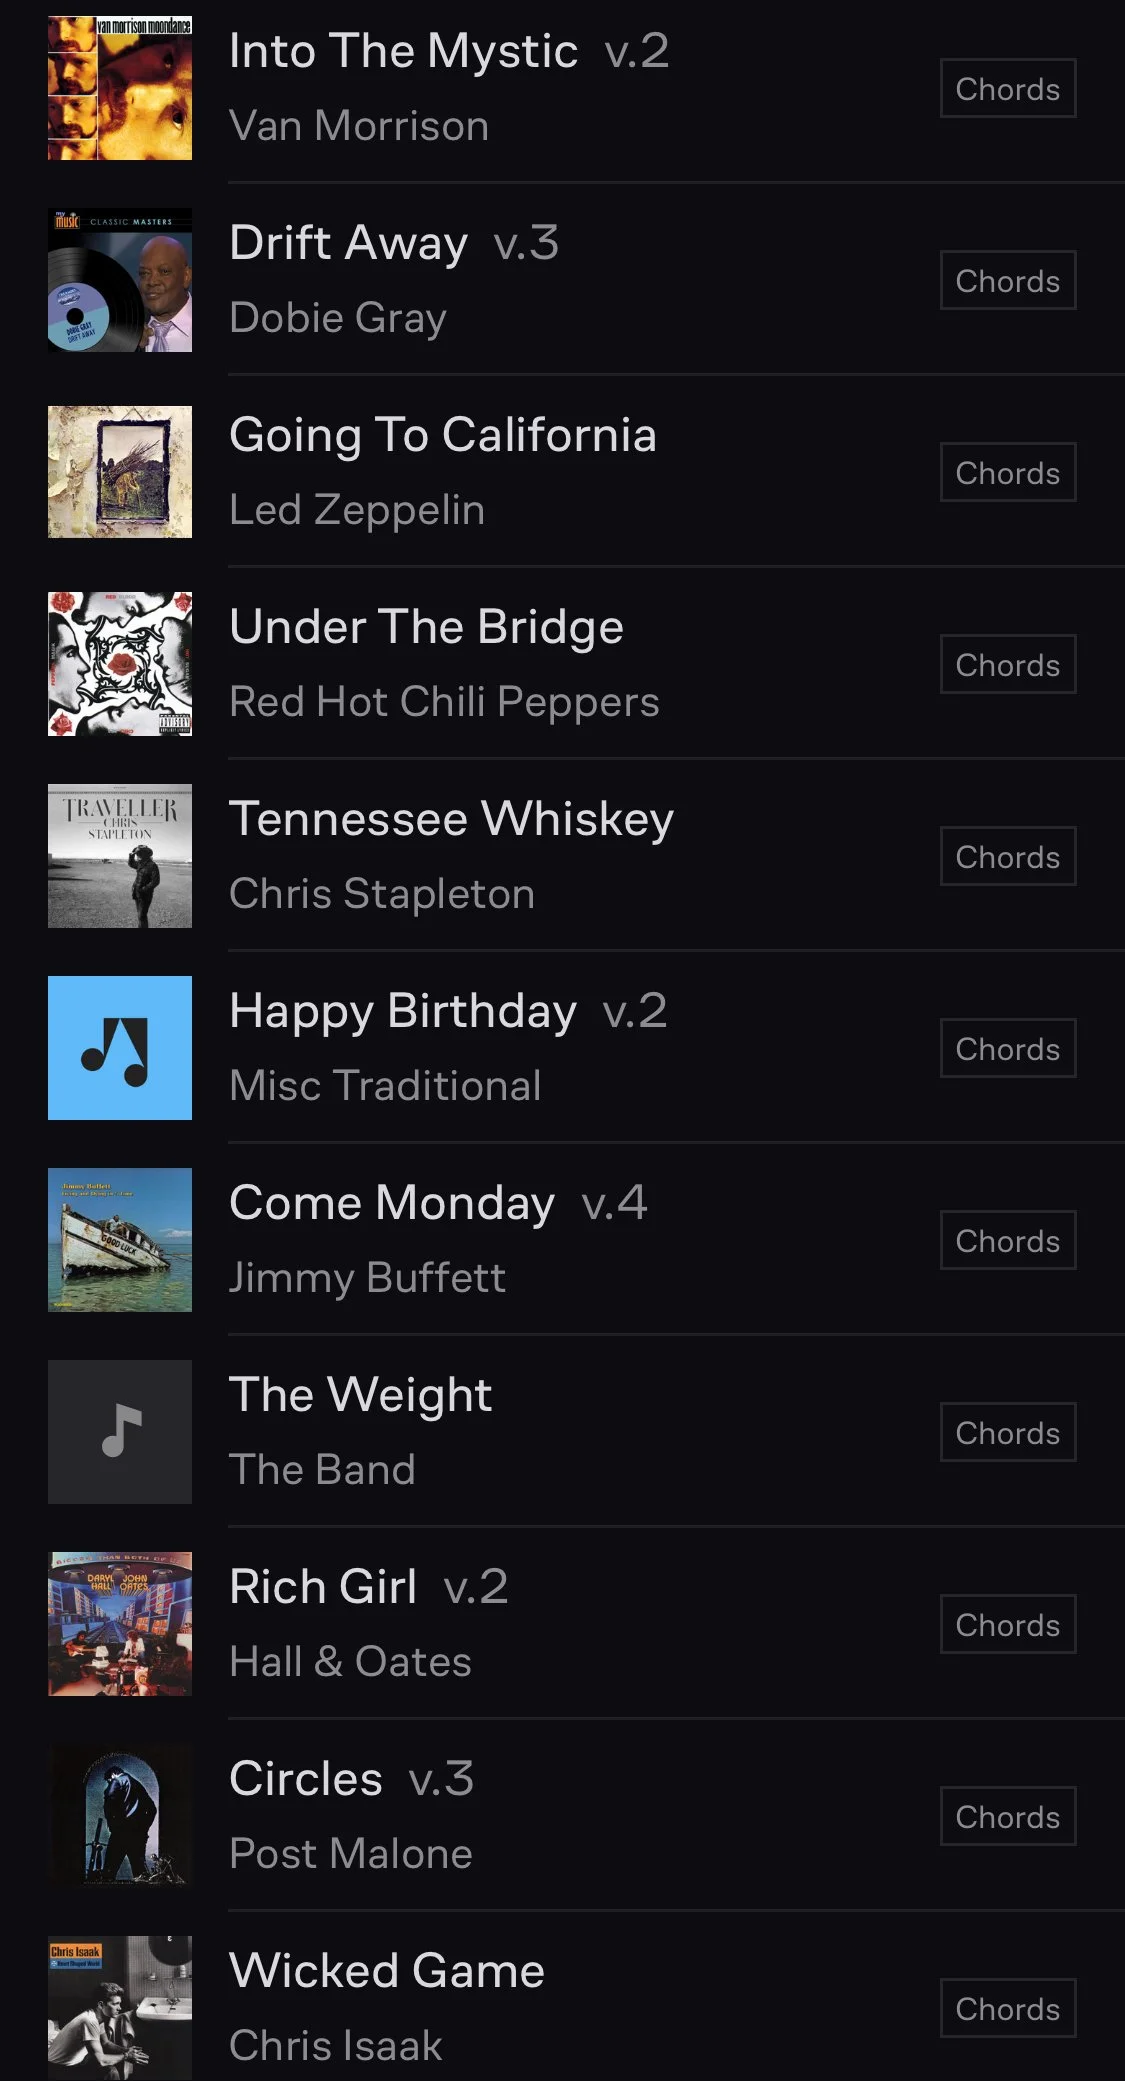Screen dimensions: 1125x2081
Task: Click the Chords button beside Drift Away
Action: coord(1008,280)
